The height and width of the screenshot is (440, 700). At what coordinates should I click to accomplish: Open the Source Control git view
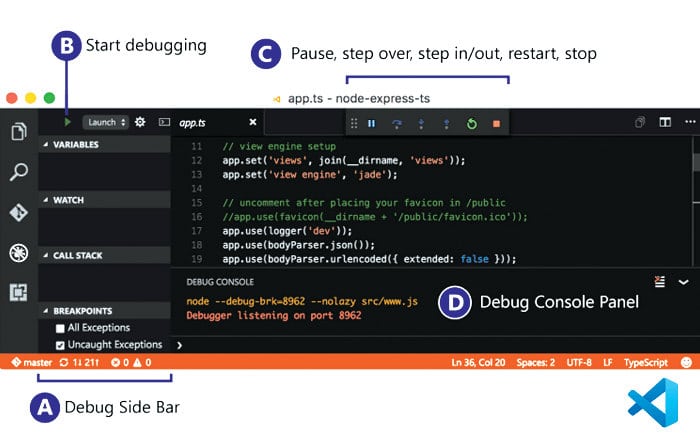[19, 212]
